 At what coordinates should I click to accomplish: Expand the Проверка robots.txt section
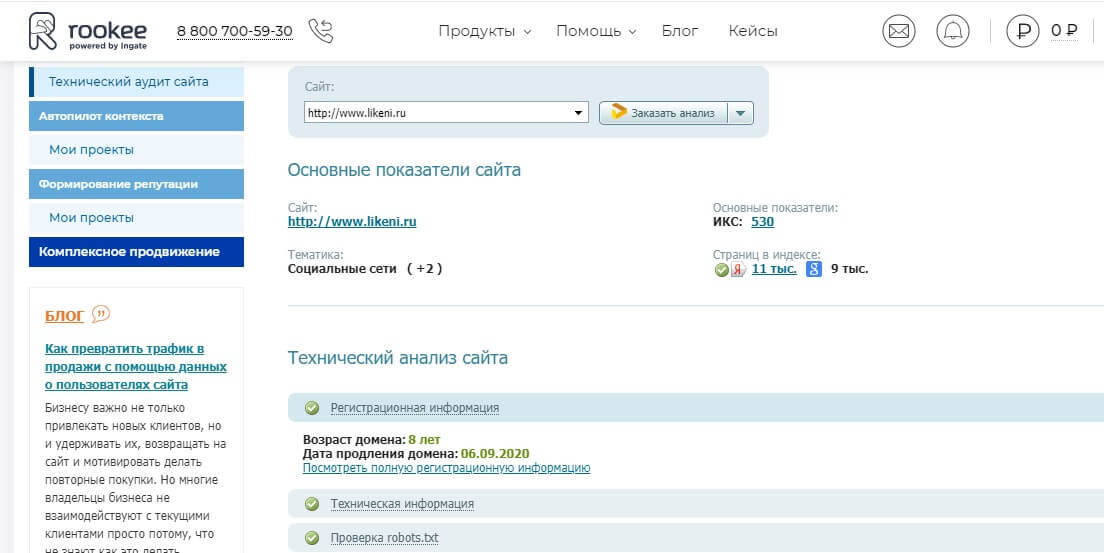(384, 538)
